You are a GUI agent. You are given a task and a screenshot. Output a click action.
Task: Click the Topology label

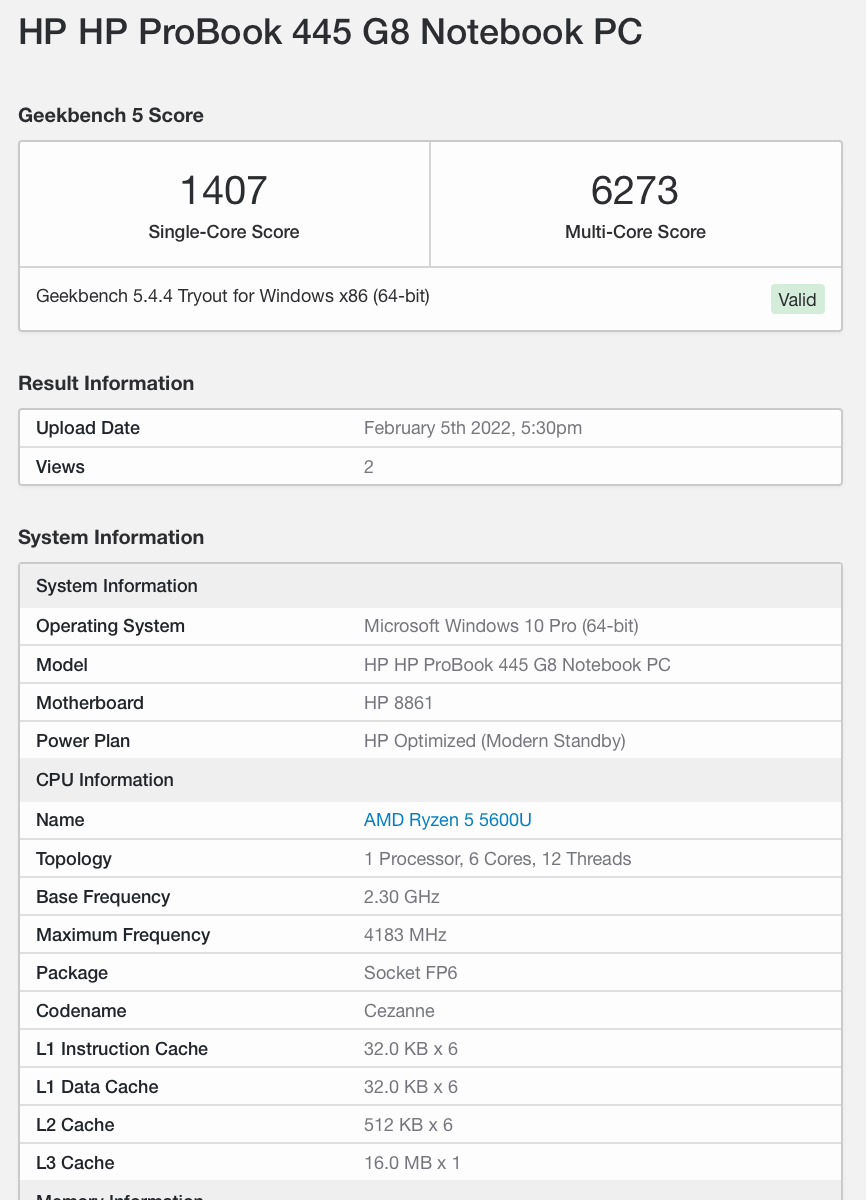pos(74,859)
